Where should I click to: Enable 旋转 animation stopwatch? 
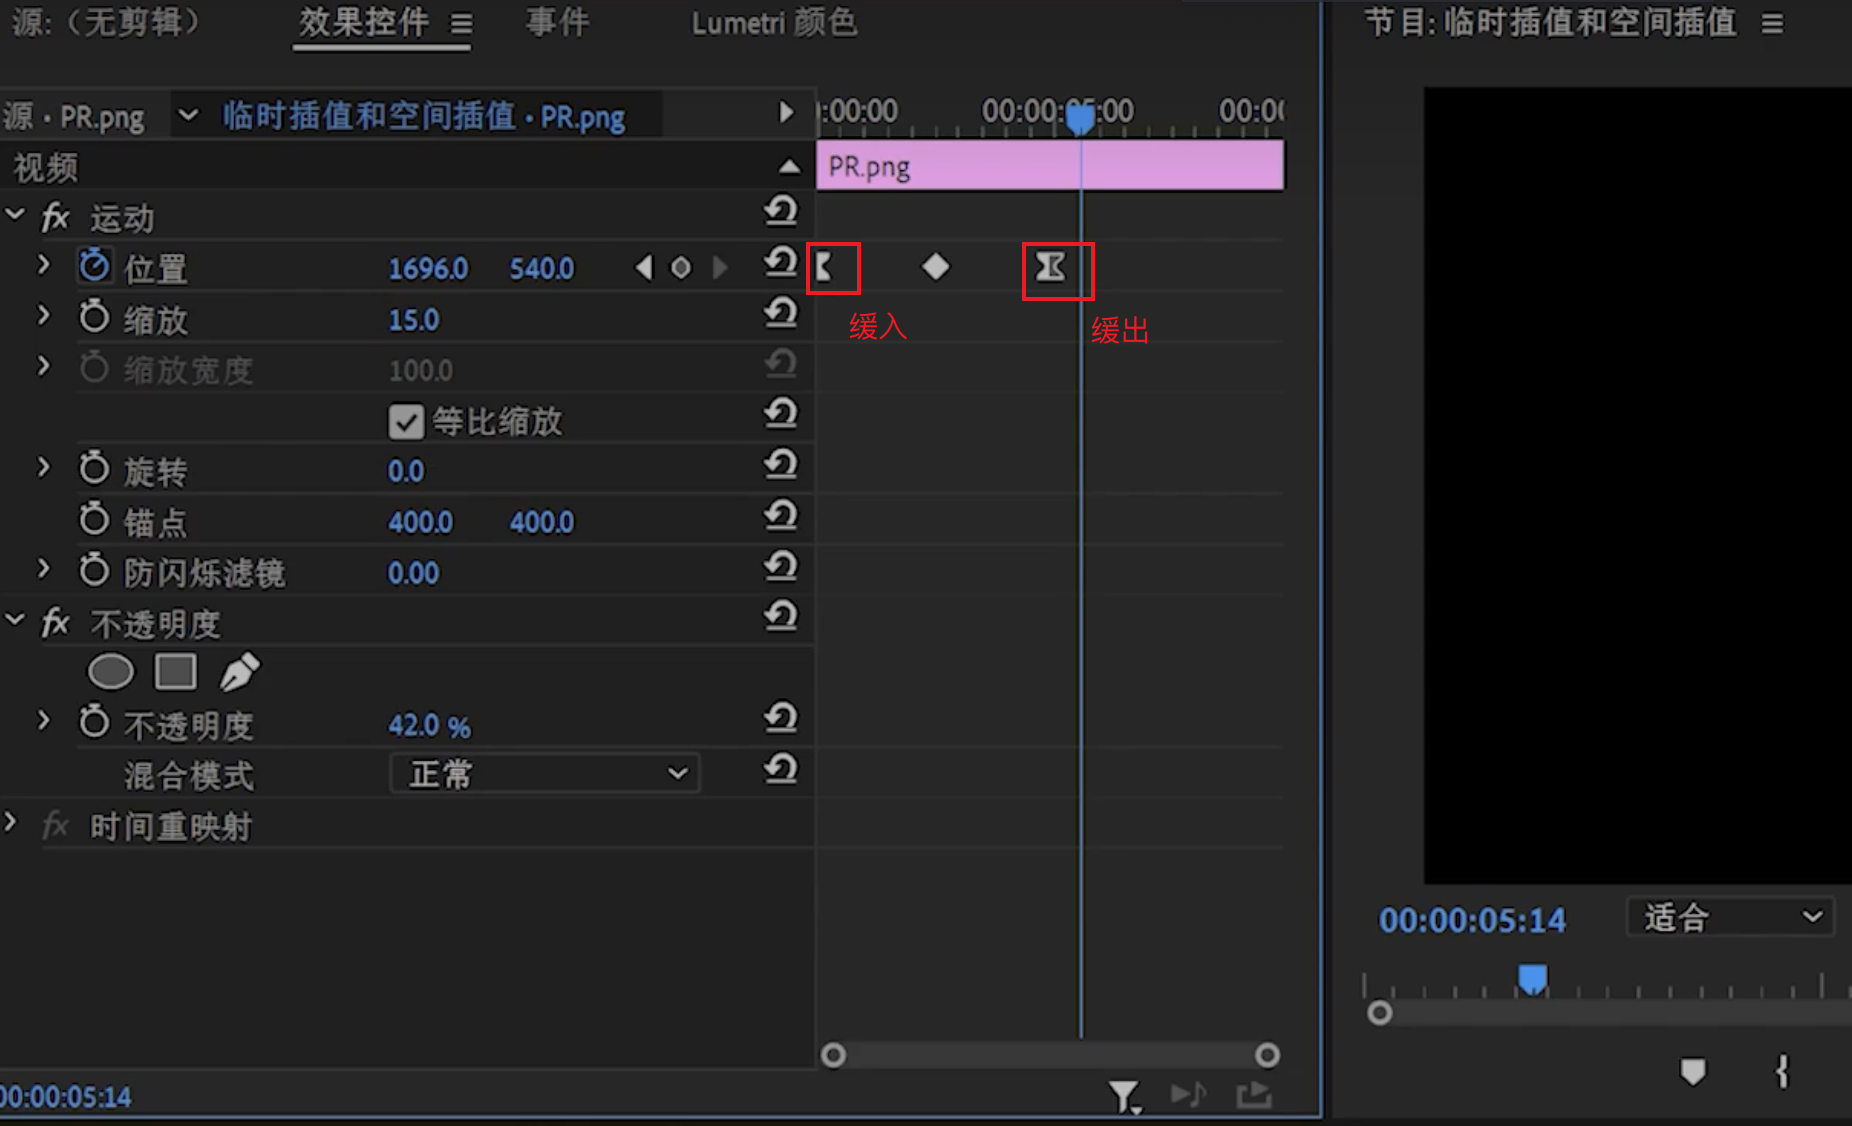(94, 468)
